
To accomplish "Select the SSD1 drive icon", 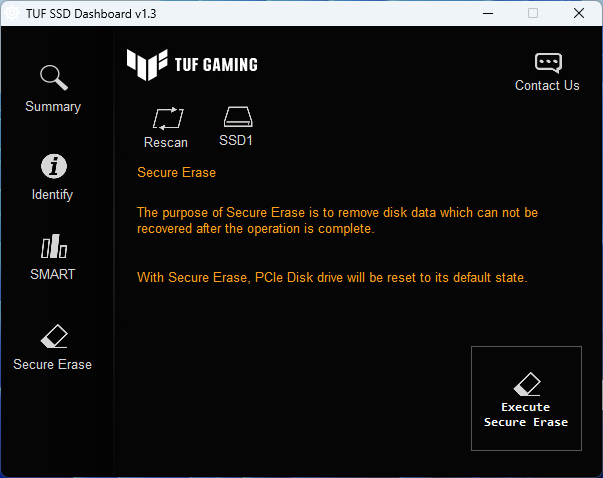I will (x=238, y=117).
